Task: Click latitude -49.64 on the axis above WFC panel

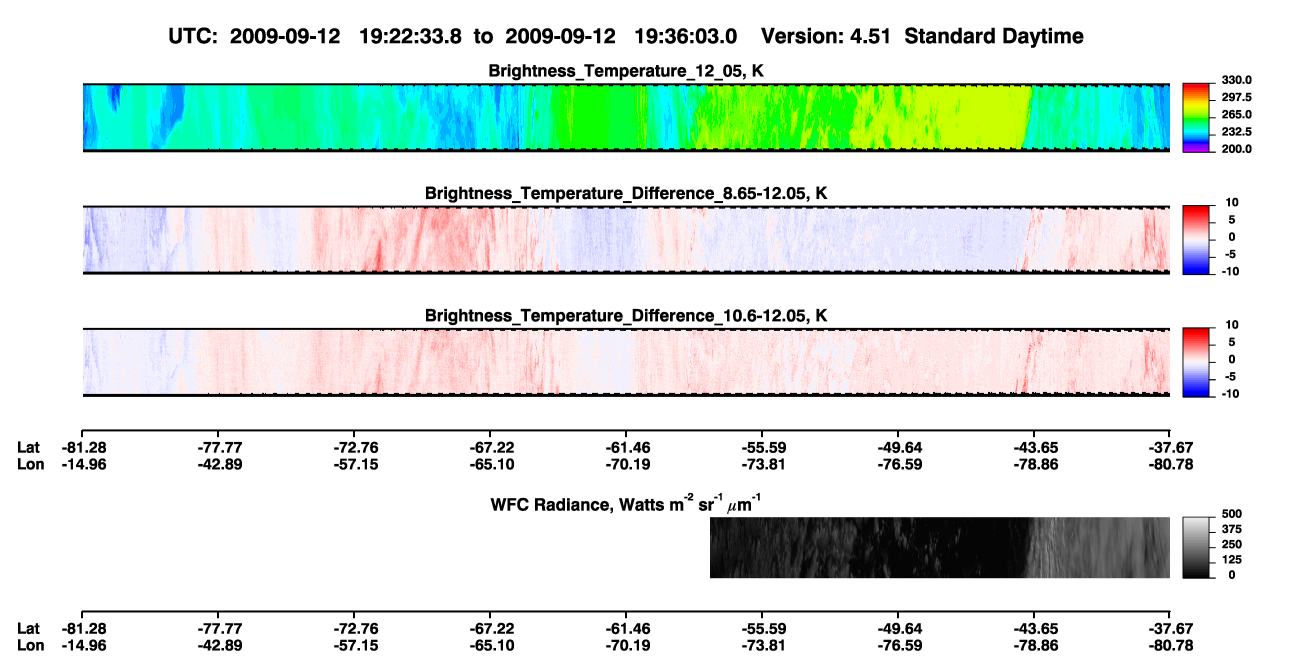Action: (898, 448)
